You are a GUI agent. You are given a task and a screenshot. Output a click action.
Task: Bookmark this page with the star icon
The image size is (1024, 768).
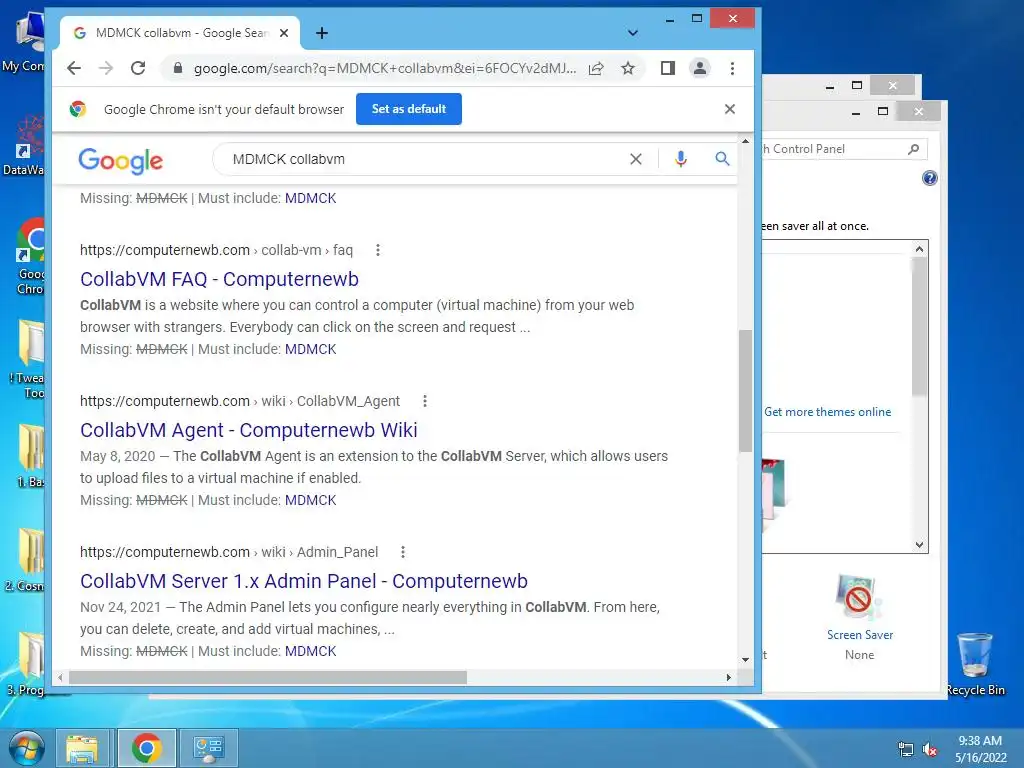pos(628,68)
